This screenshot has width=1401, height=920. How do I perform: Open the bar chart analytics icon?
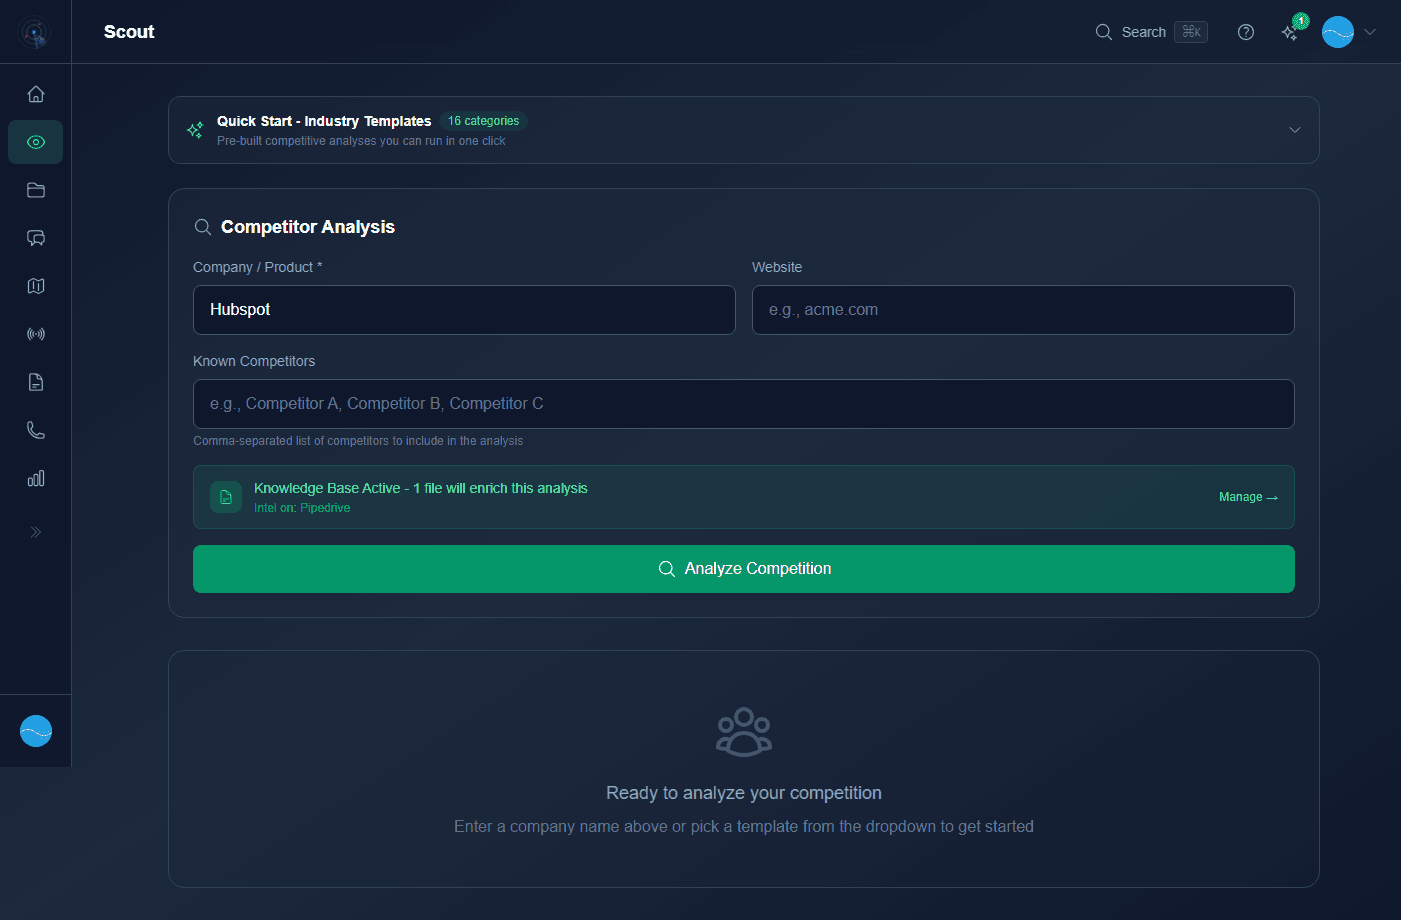coord(36,478)
